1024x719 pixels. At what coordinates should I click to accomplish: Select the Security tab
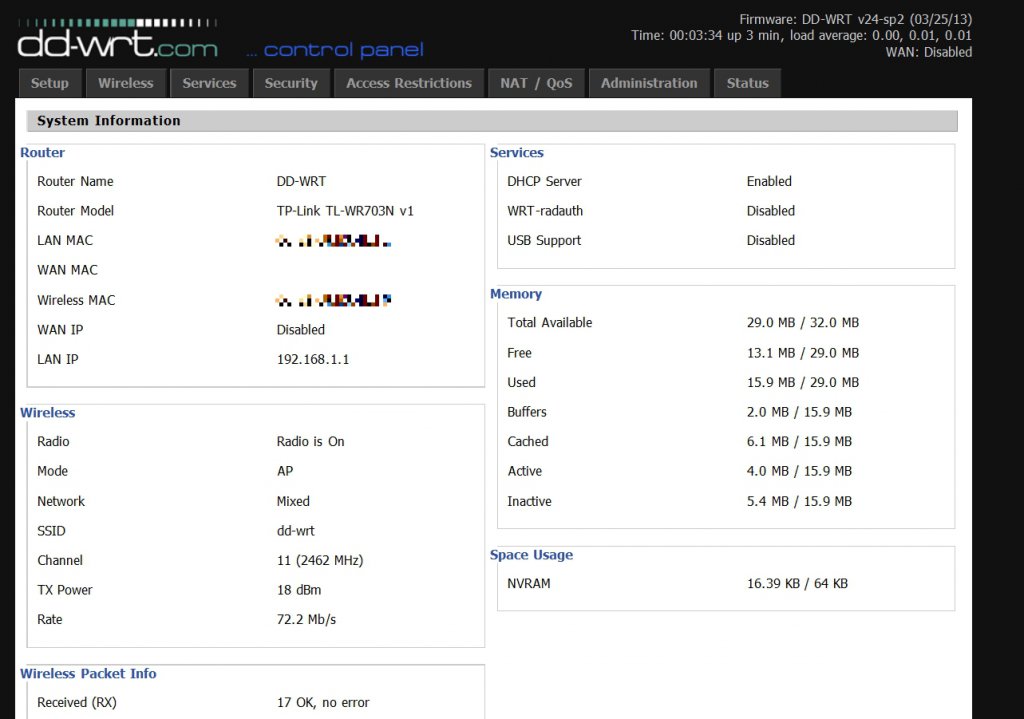tap(291, 83)
